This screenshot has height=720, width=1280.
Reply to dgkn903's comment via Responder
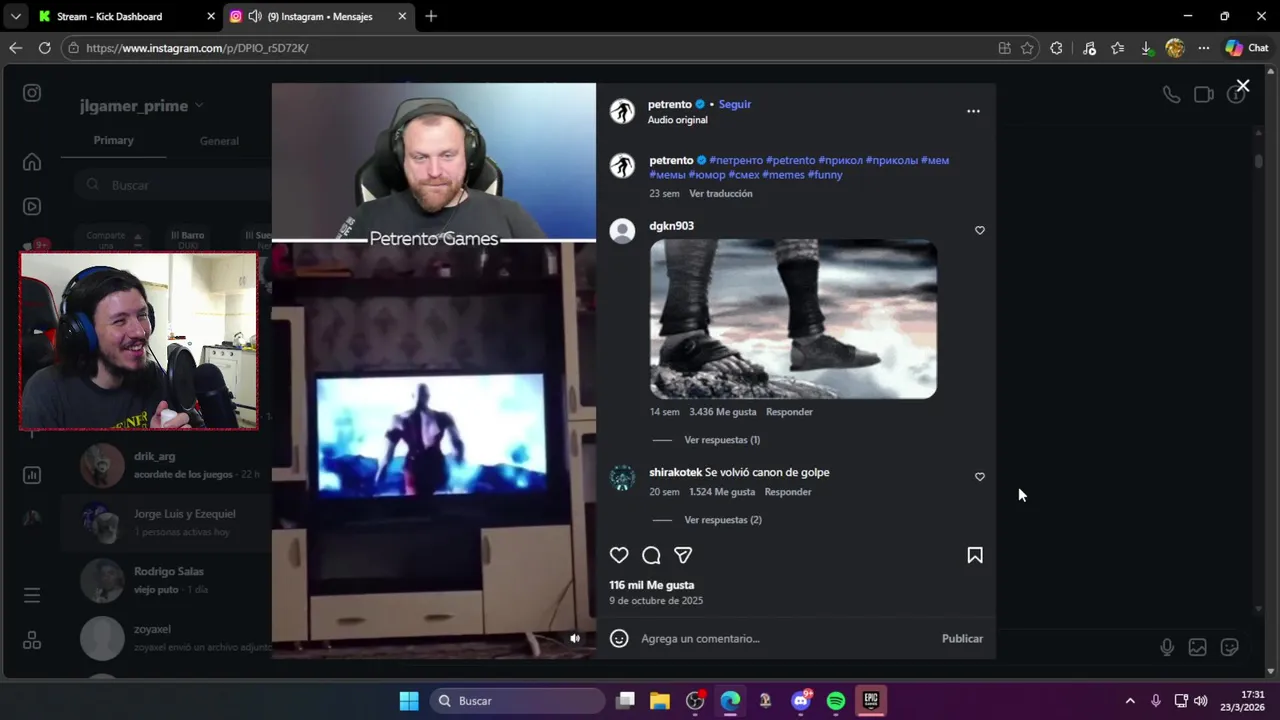(x=789, y=412)
